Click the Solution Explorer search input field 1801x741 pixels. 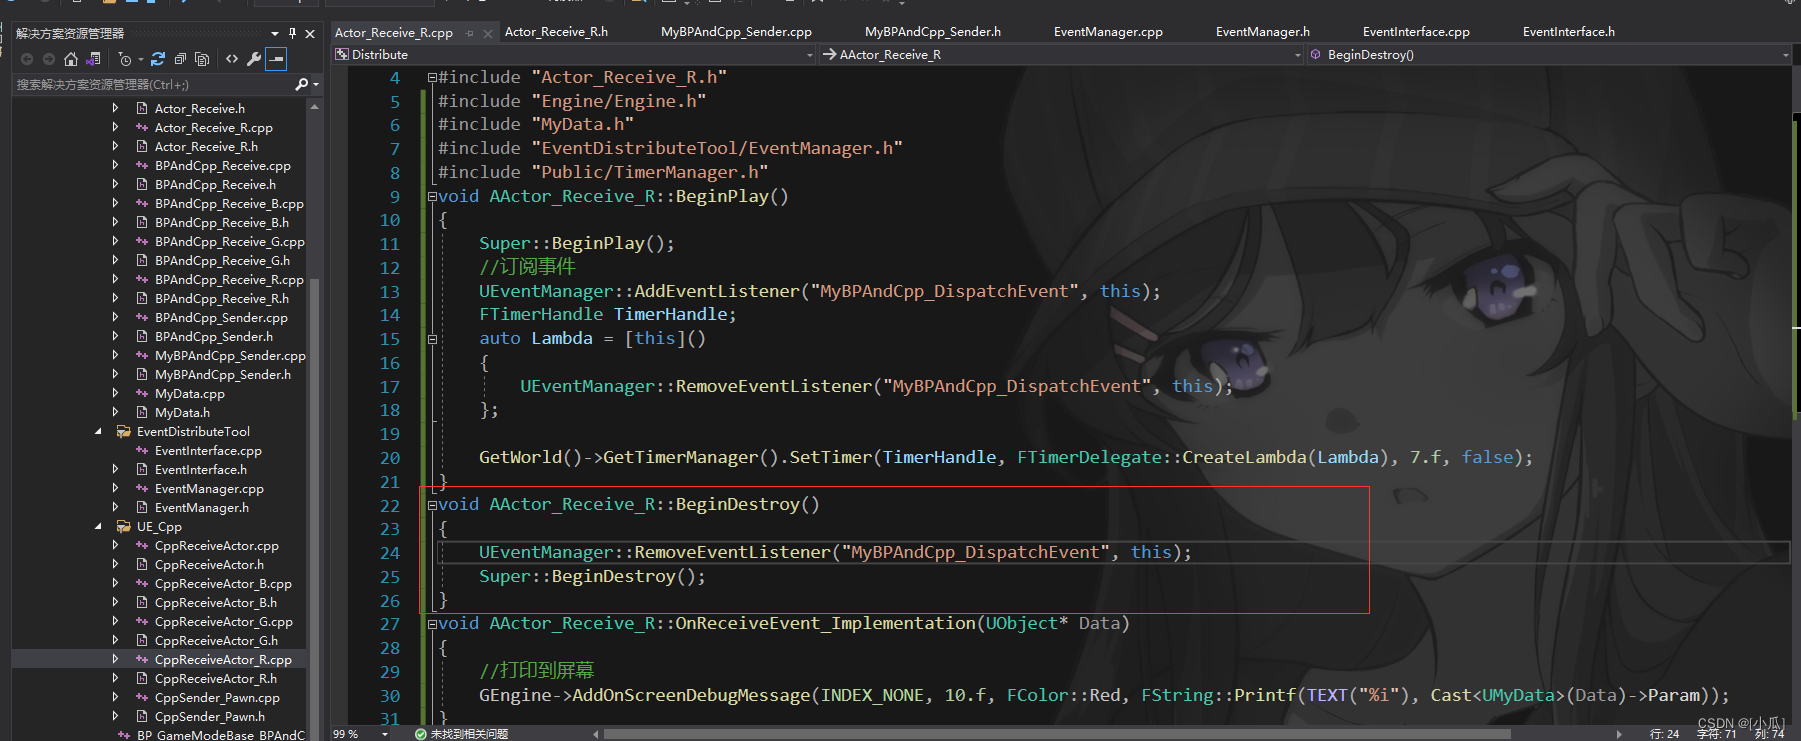152,85
